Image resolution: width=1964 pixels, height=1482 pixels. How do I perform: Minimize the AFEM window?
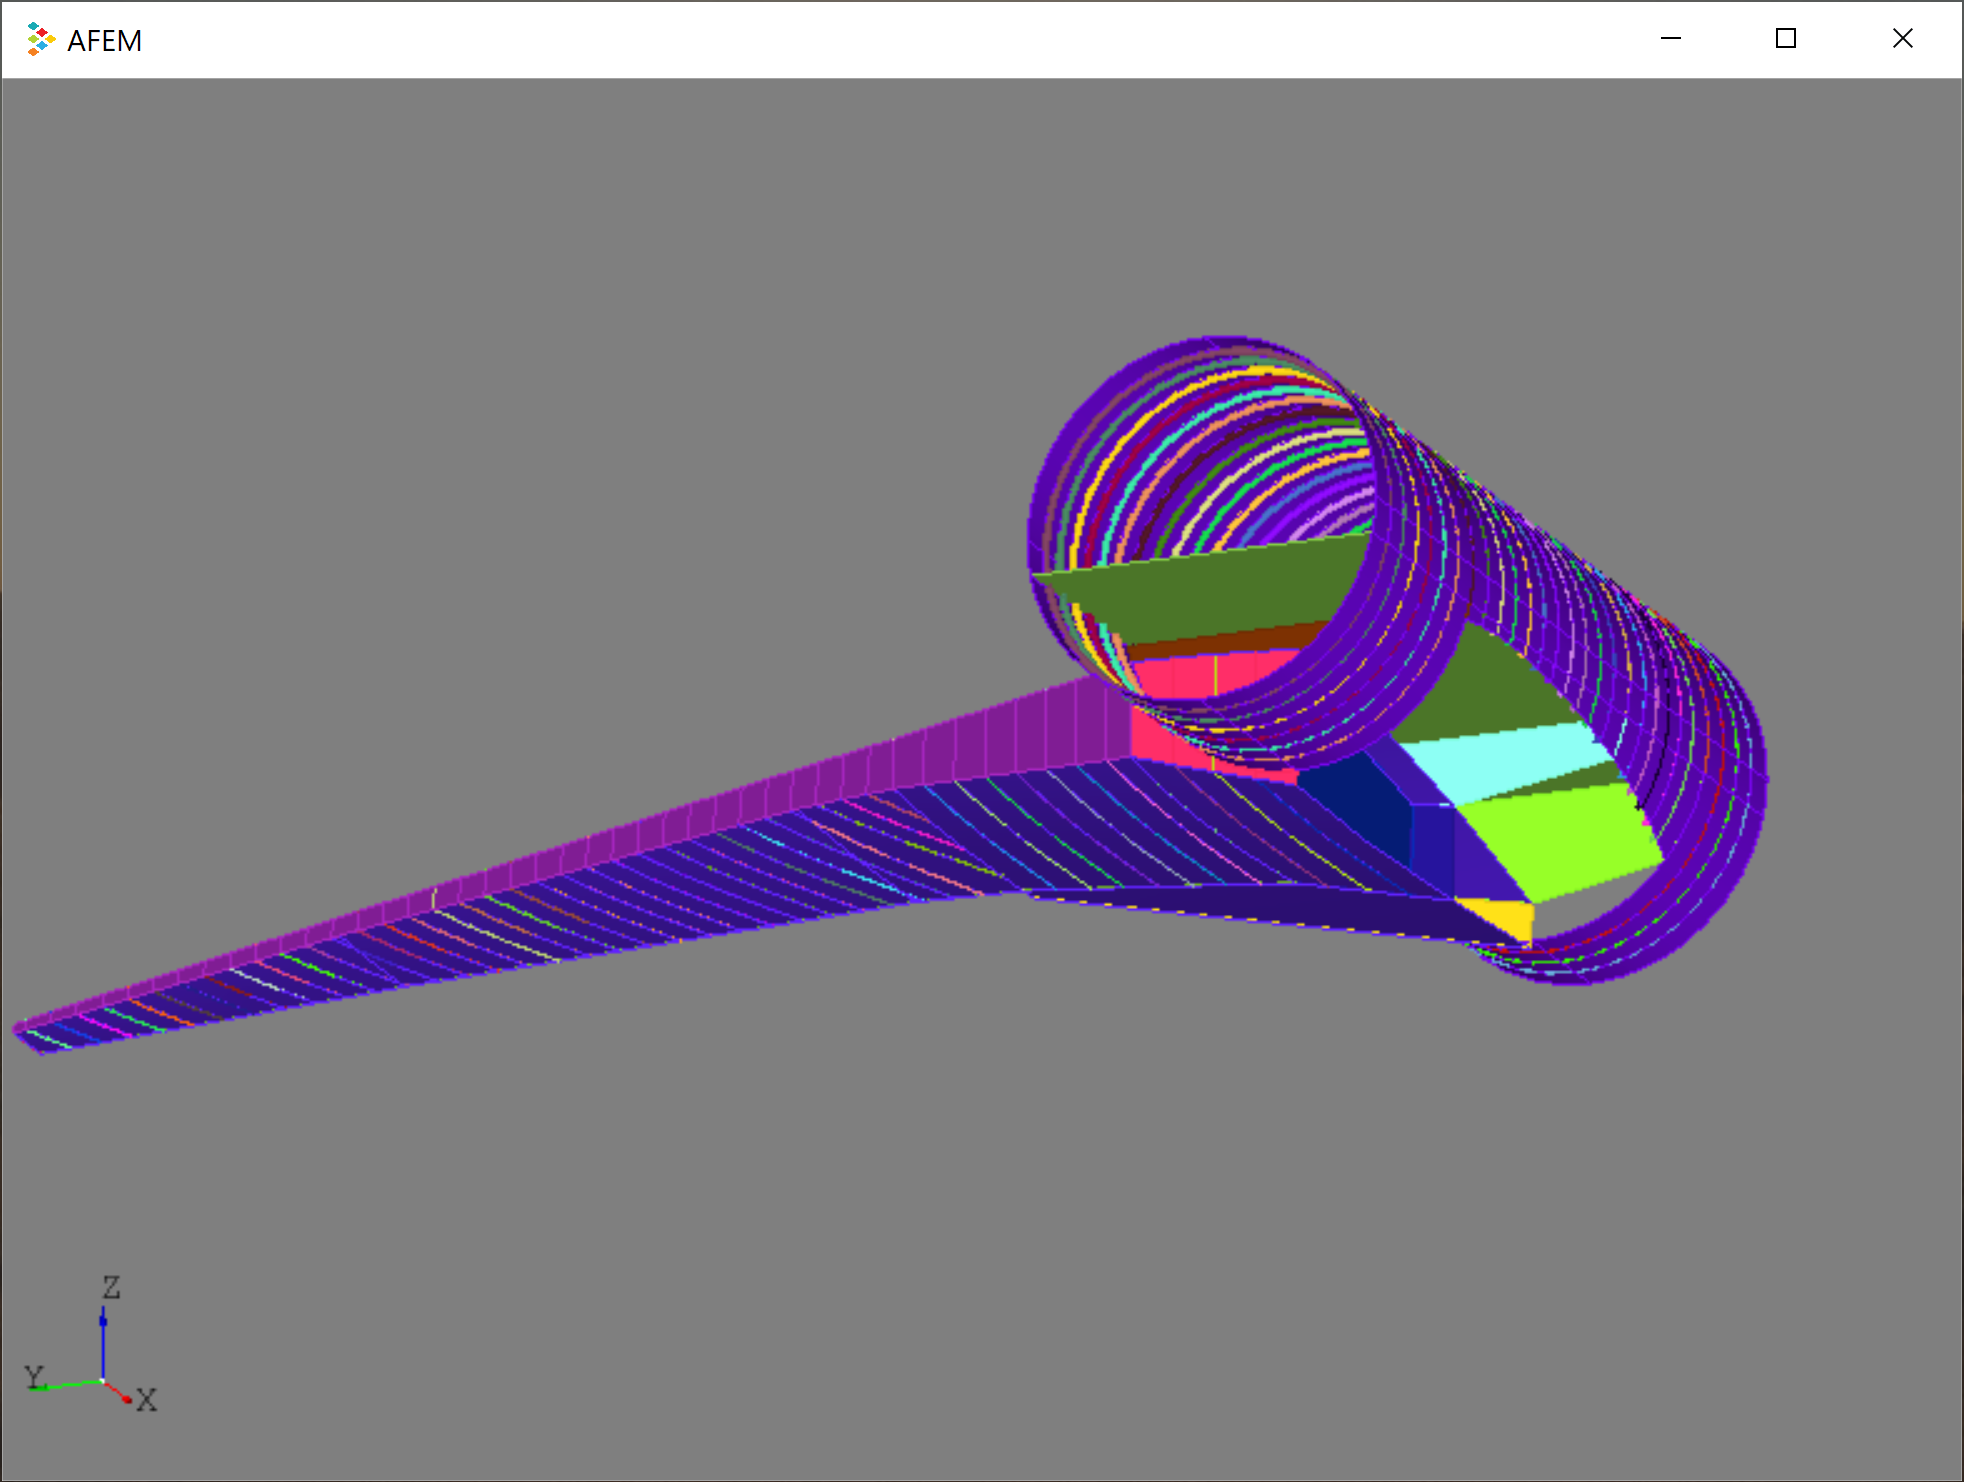coord(1671,39)
